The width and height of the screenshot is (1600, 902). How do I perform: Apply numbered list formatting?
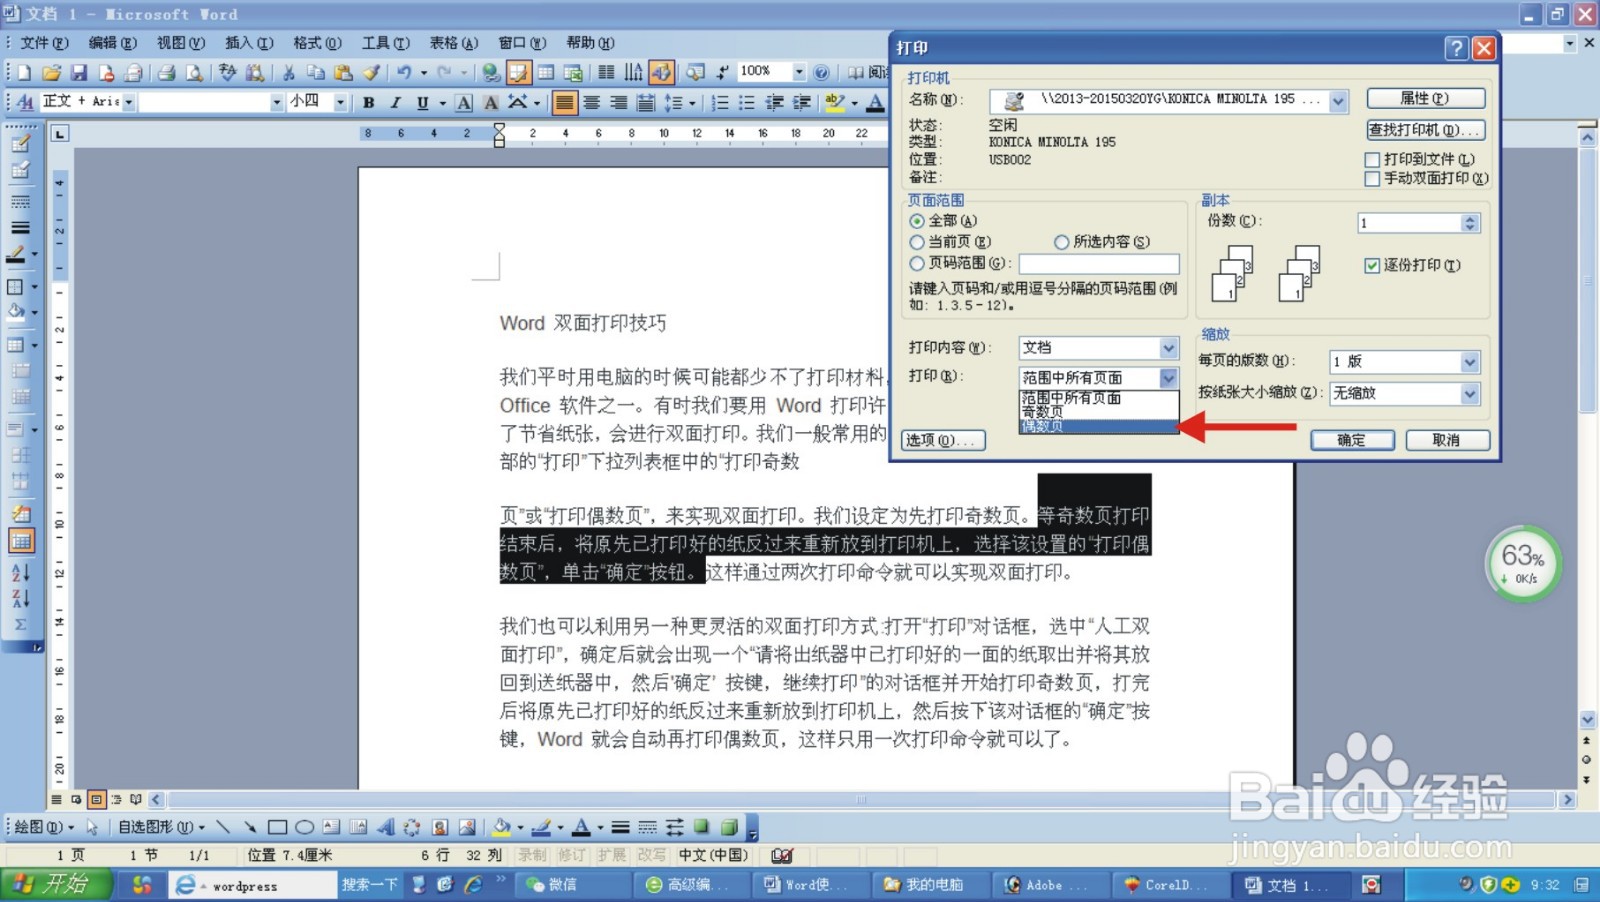pos(719,102)
